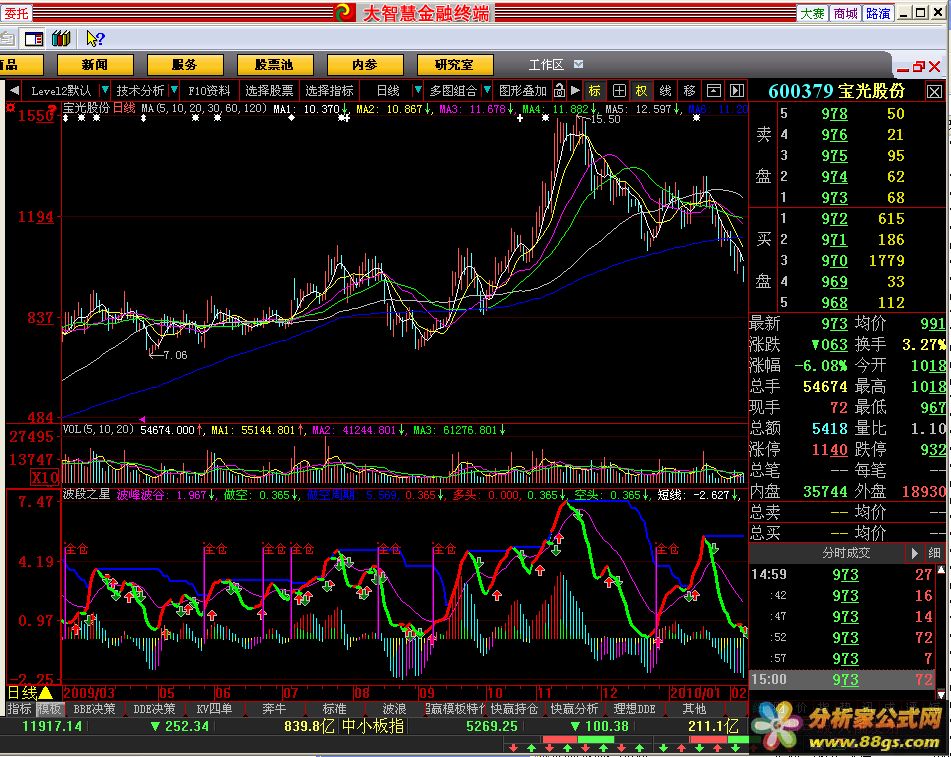Expand the 多图组合 dropdown arrow
The width and height of the screenshot is (951, 757).
point(486,90)
